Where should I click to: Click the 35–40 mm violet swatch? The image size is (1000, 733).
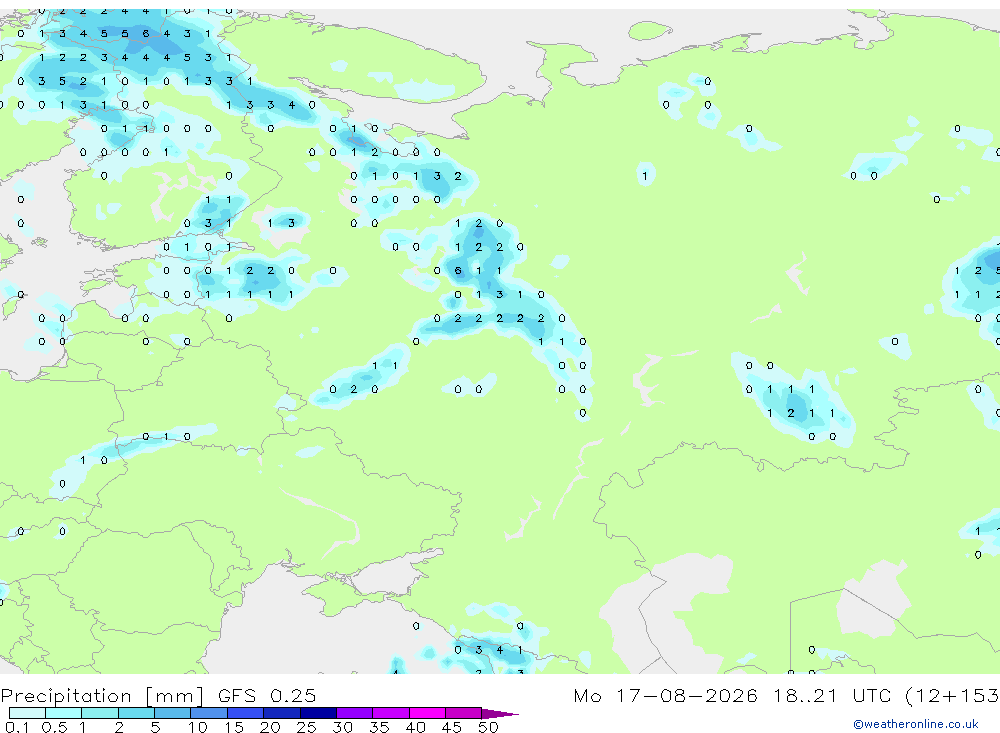[390, 713]
